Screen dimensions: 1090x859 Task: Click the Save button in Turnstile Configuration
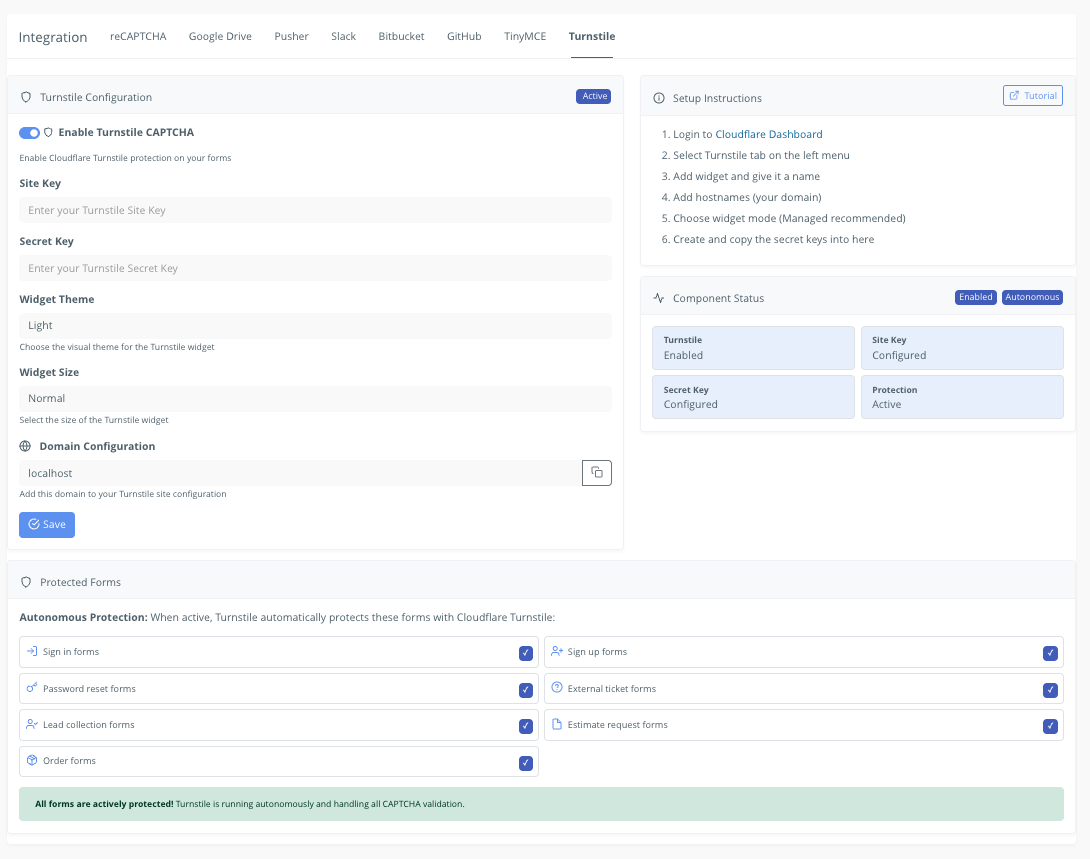coord(46,524)
